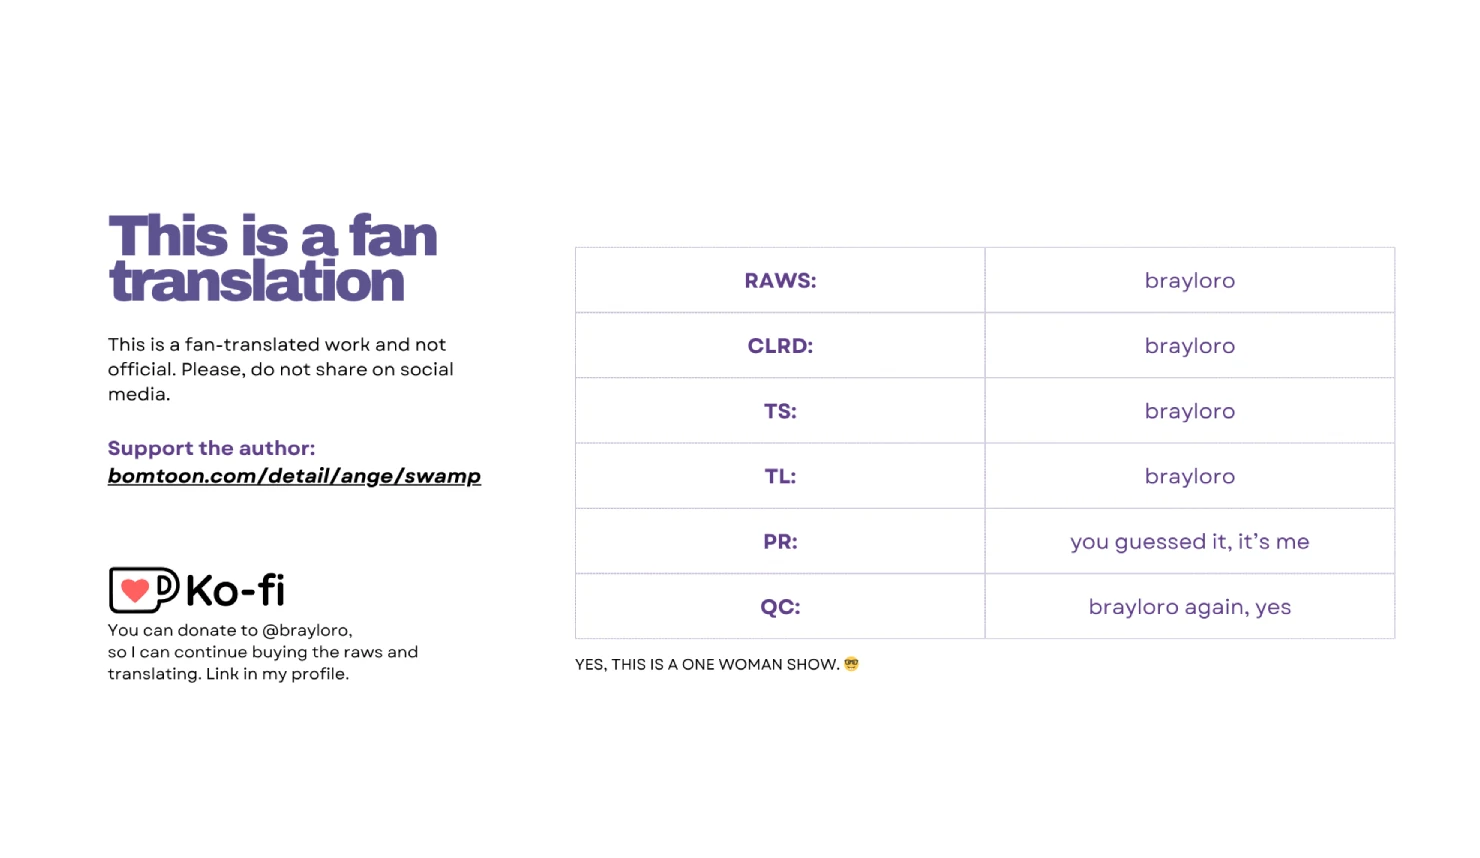Click the TS: label cell

pyautogui.click(x=780, y=411)
